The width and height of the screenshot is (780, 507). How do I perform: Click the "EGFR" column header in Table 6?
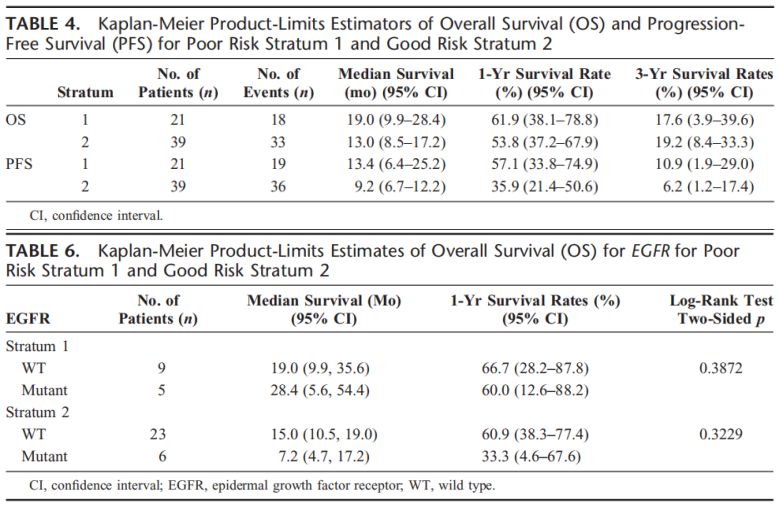tap(27, 319)
